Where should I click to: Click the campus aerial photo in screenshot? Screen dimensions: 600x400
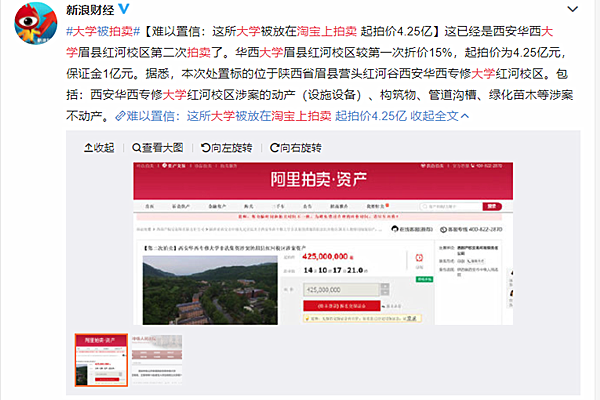210,290
